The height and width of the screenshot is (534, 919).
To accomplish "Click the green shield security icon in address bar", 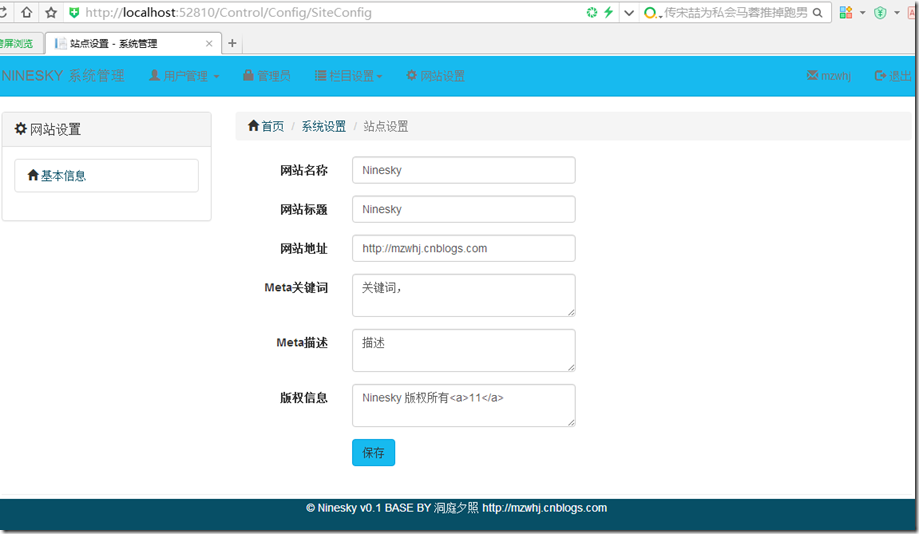I will 74,13.
